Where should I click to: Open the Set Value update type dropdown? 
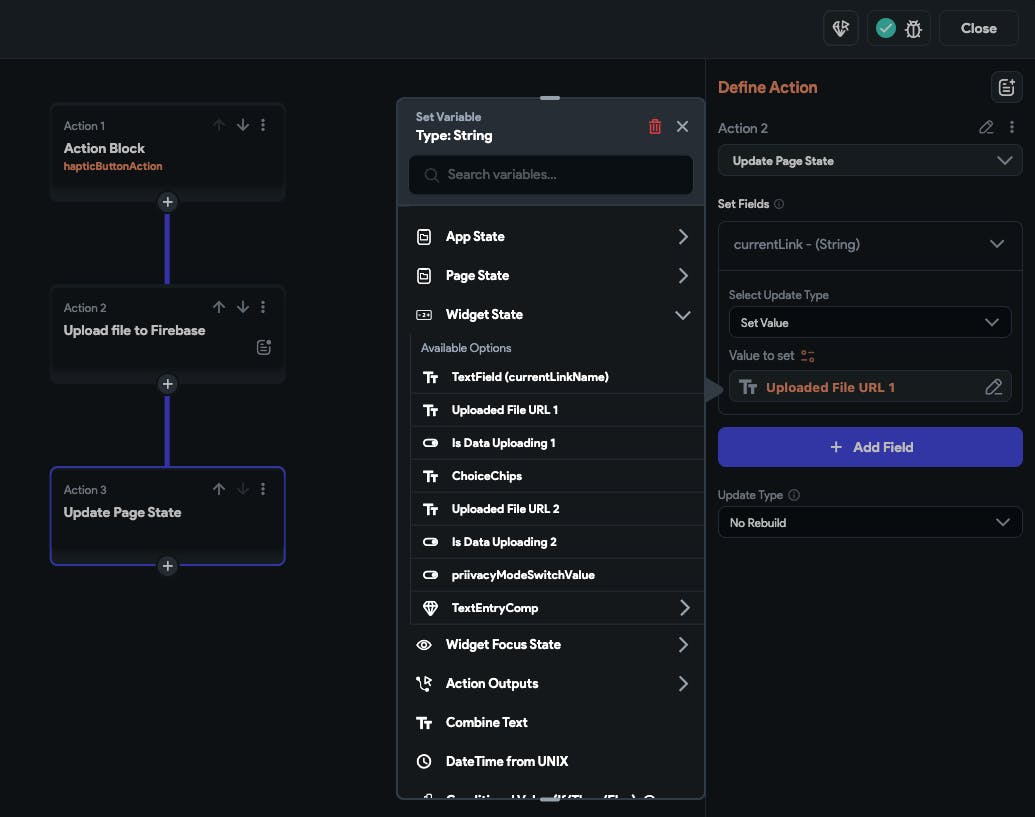tap(869, 323)
